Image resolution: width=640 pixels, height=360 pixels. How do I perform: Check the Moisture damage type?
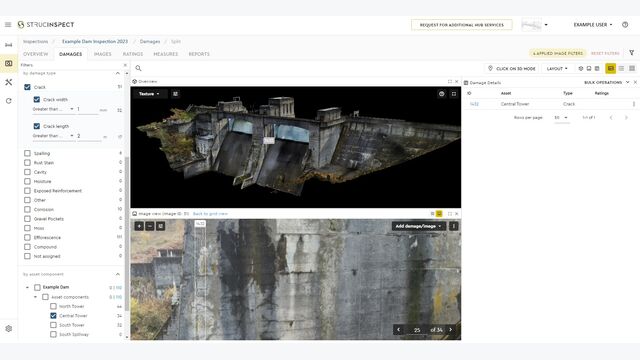pos(27,181)
